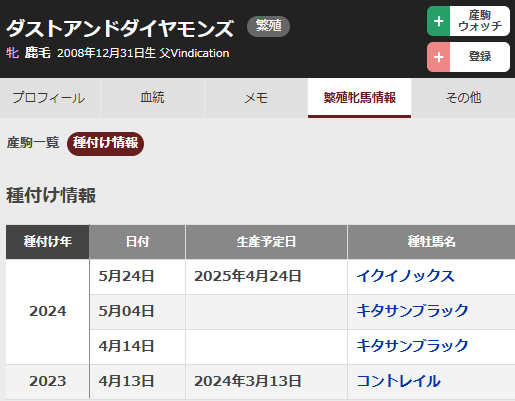Screen dimensions: 515x401
Task: Open stallion link イクイノックス
Action: tap(405, 276)
